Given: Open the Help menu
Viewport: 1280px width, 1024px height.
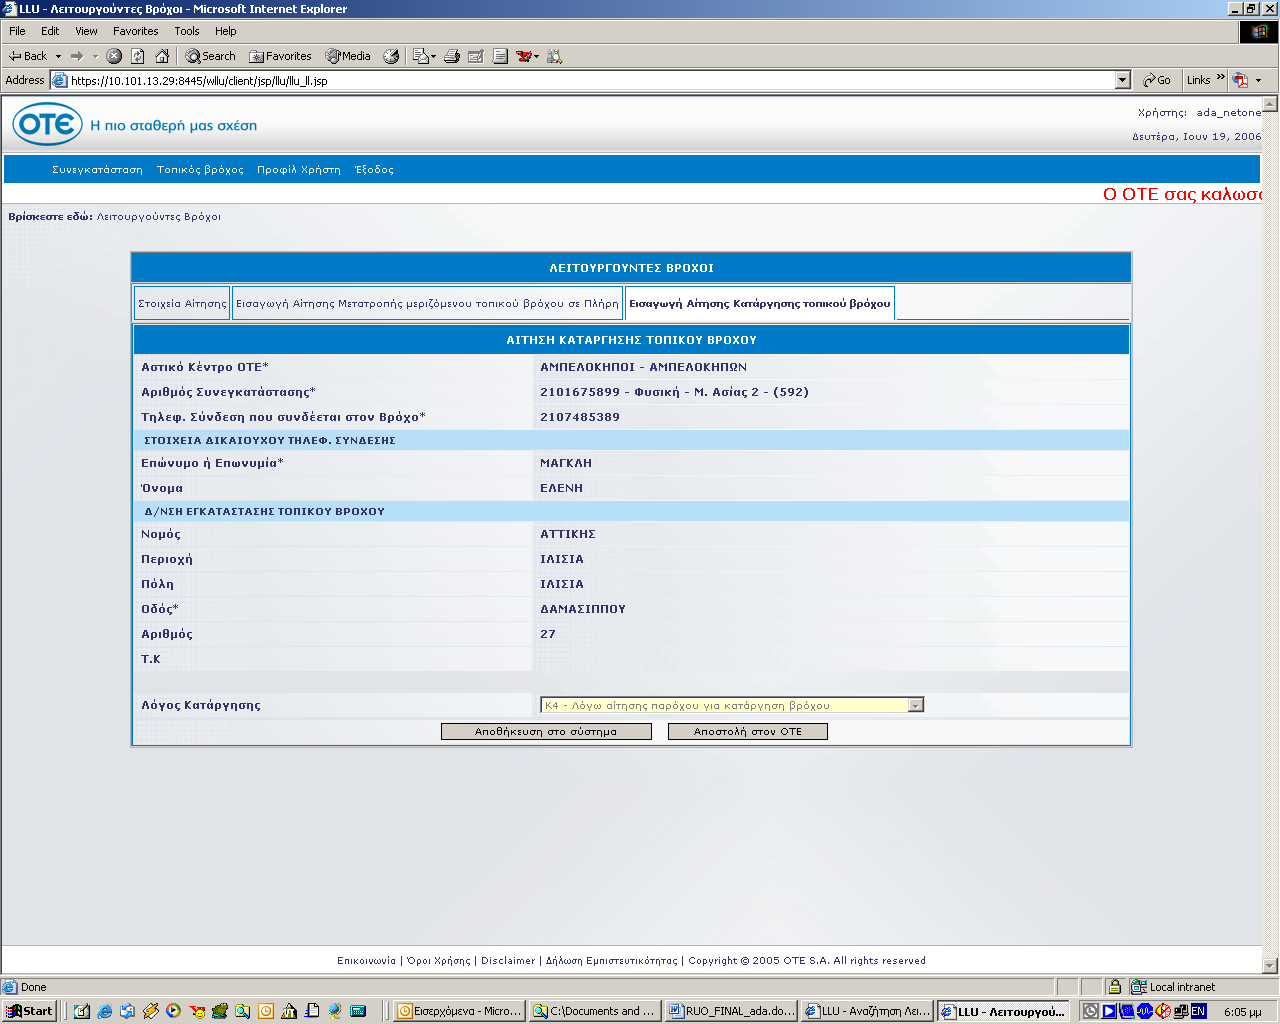Looking at the screenshot, I should (226, 31).
